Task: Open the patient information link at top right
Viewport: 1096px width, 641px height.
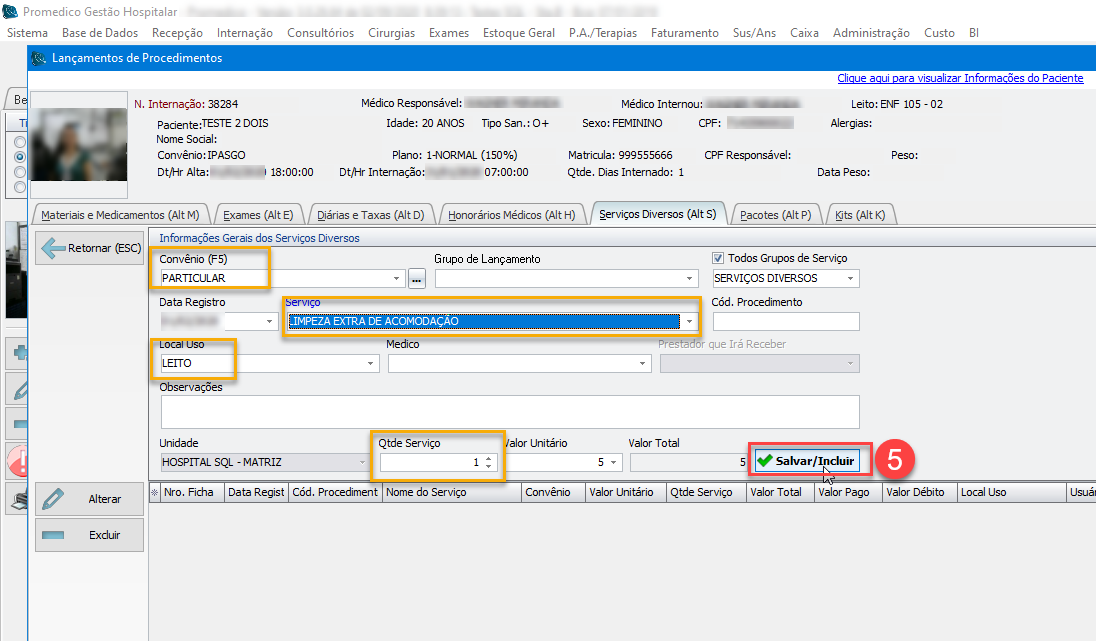Action: point(959,78)
